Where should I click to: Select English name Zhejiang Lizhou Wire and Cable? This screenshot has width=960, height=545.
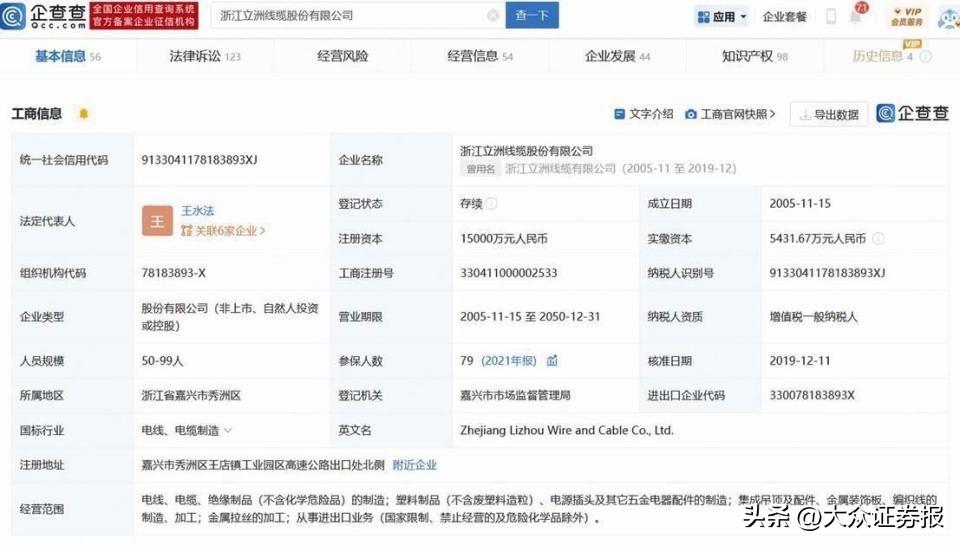click(x=567, y=430)
